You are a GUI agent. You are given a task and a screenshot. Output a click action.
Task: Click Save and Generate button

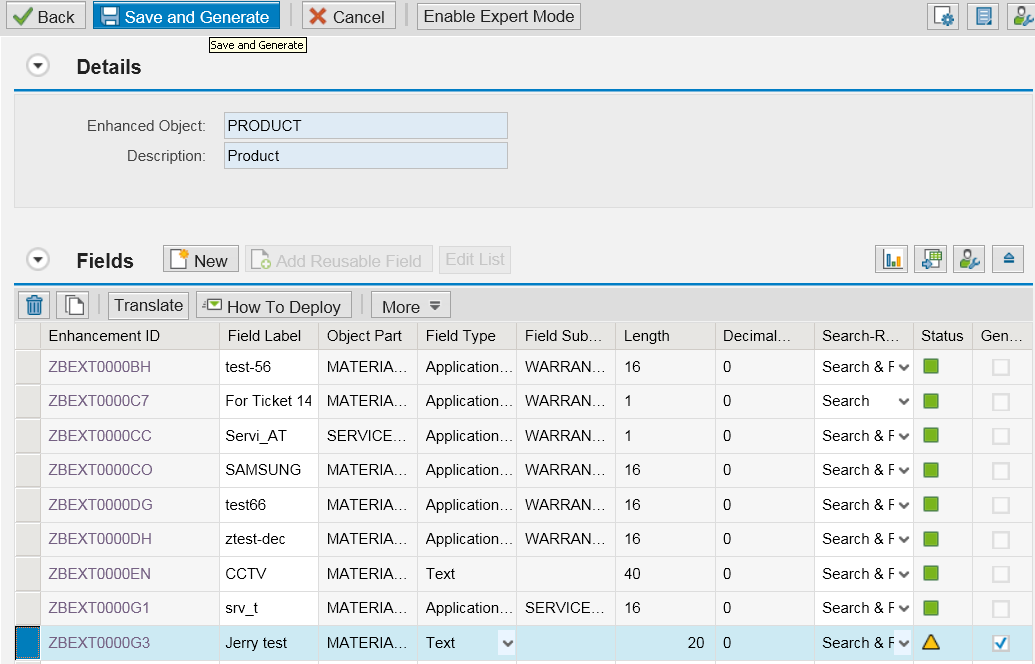(186, 16)
